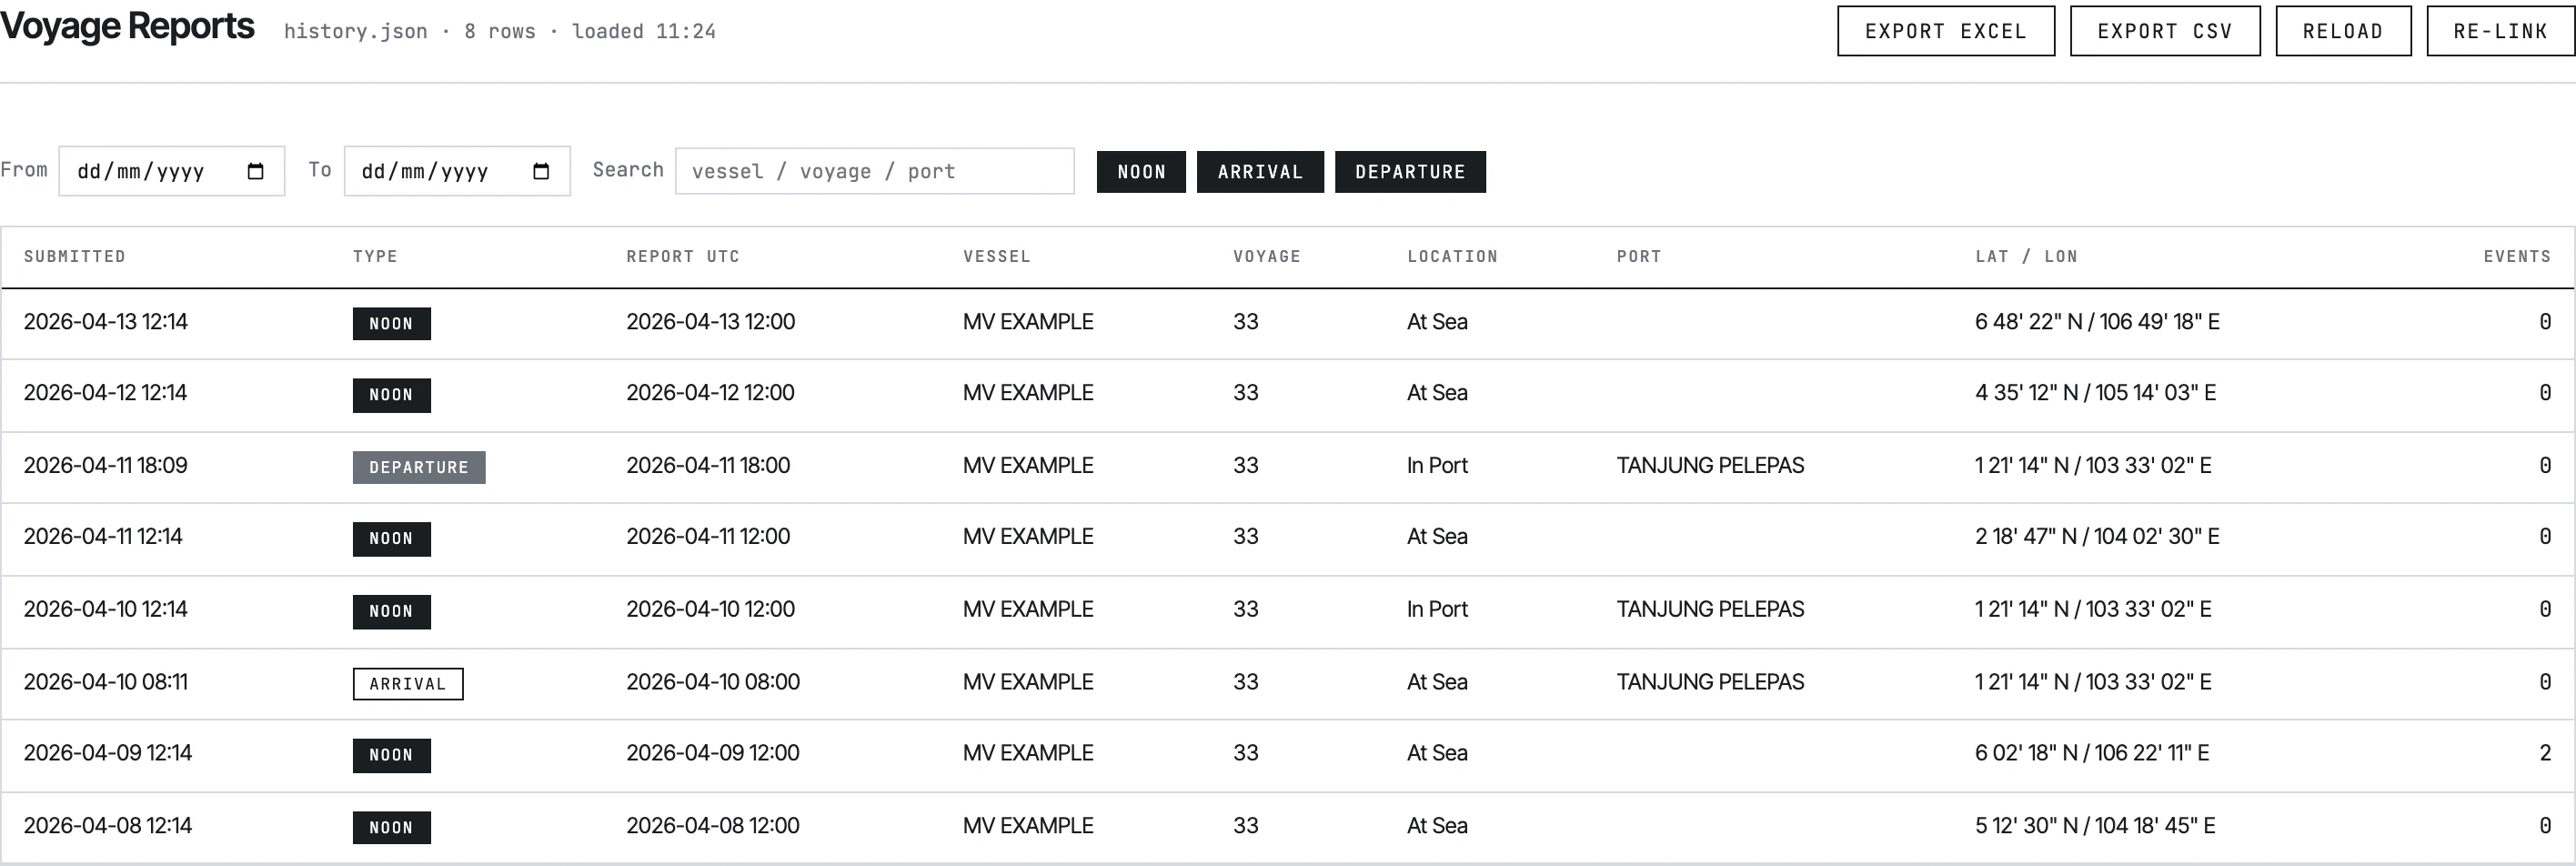Click coordinates 2 18' 47" N / 104 02' 30" E
Image resolution: width=2576 pixels, height=866 pixels.
[x=2097, y=537]
